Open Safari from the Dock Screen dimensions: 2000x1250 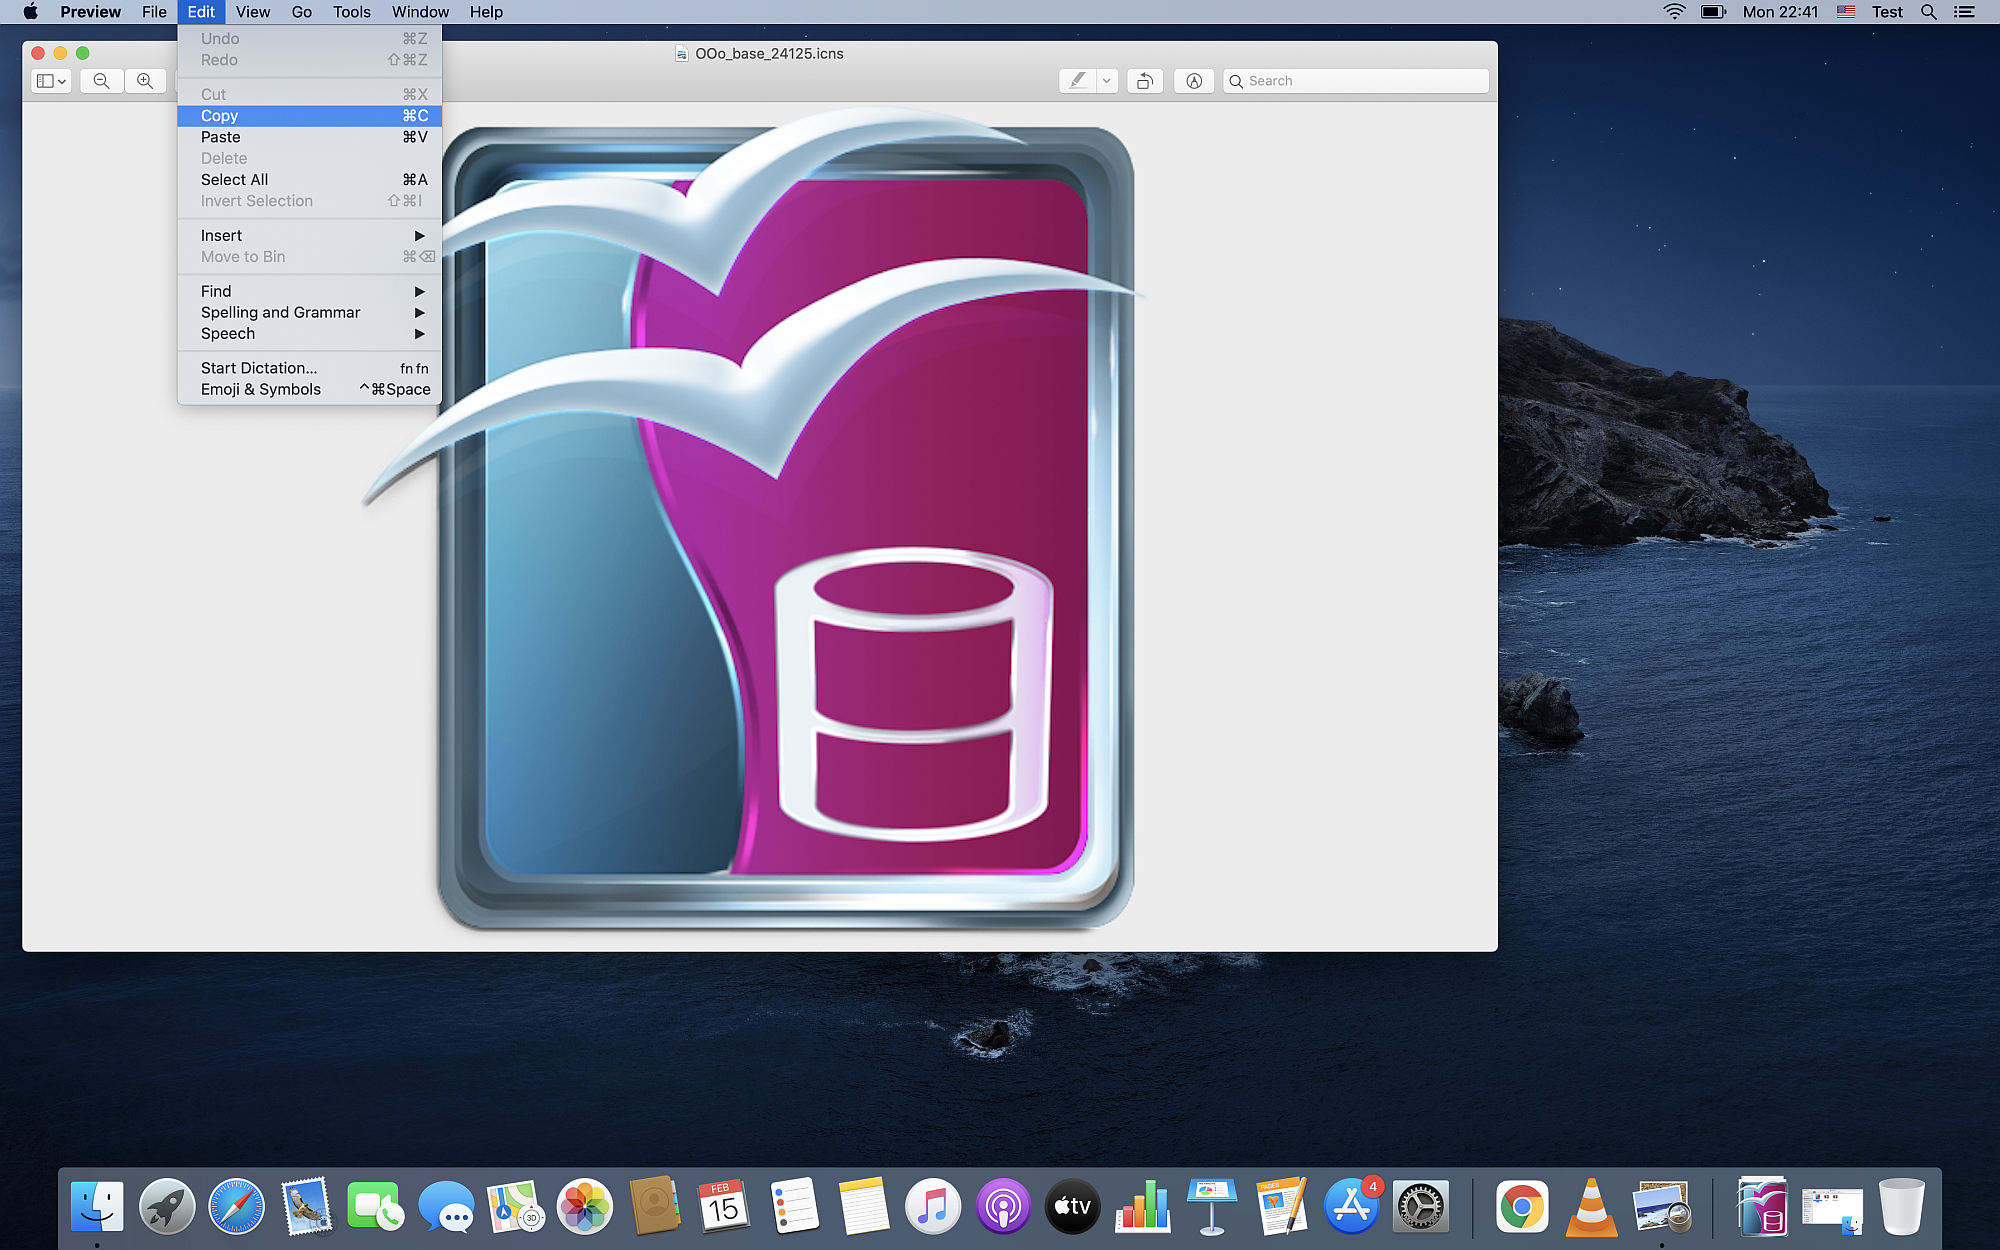(x=237, y=1206)
